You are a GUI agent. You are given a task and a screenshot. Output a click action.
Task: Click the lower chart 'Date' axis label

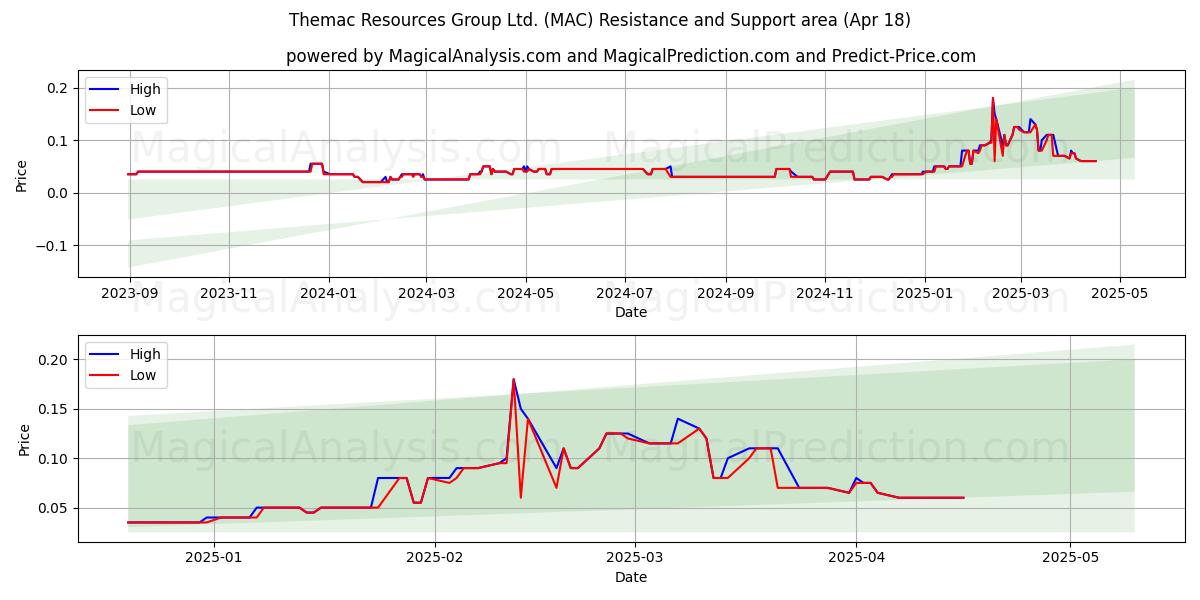pos(631,577)
